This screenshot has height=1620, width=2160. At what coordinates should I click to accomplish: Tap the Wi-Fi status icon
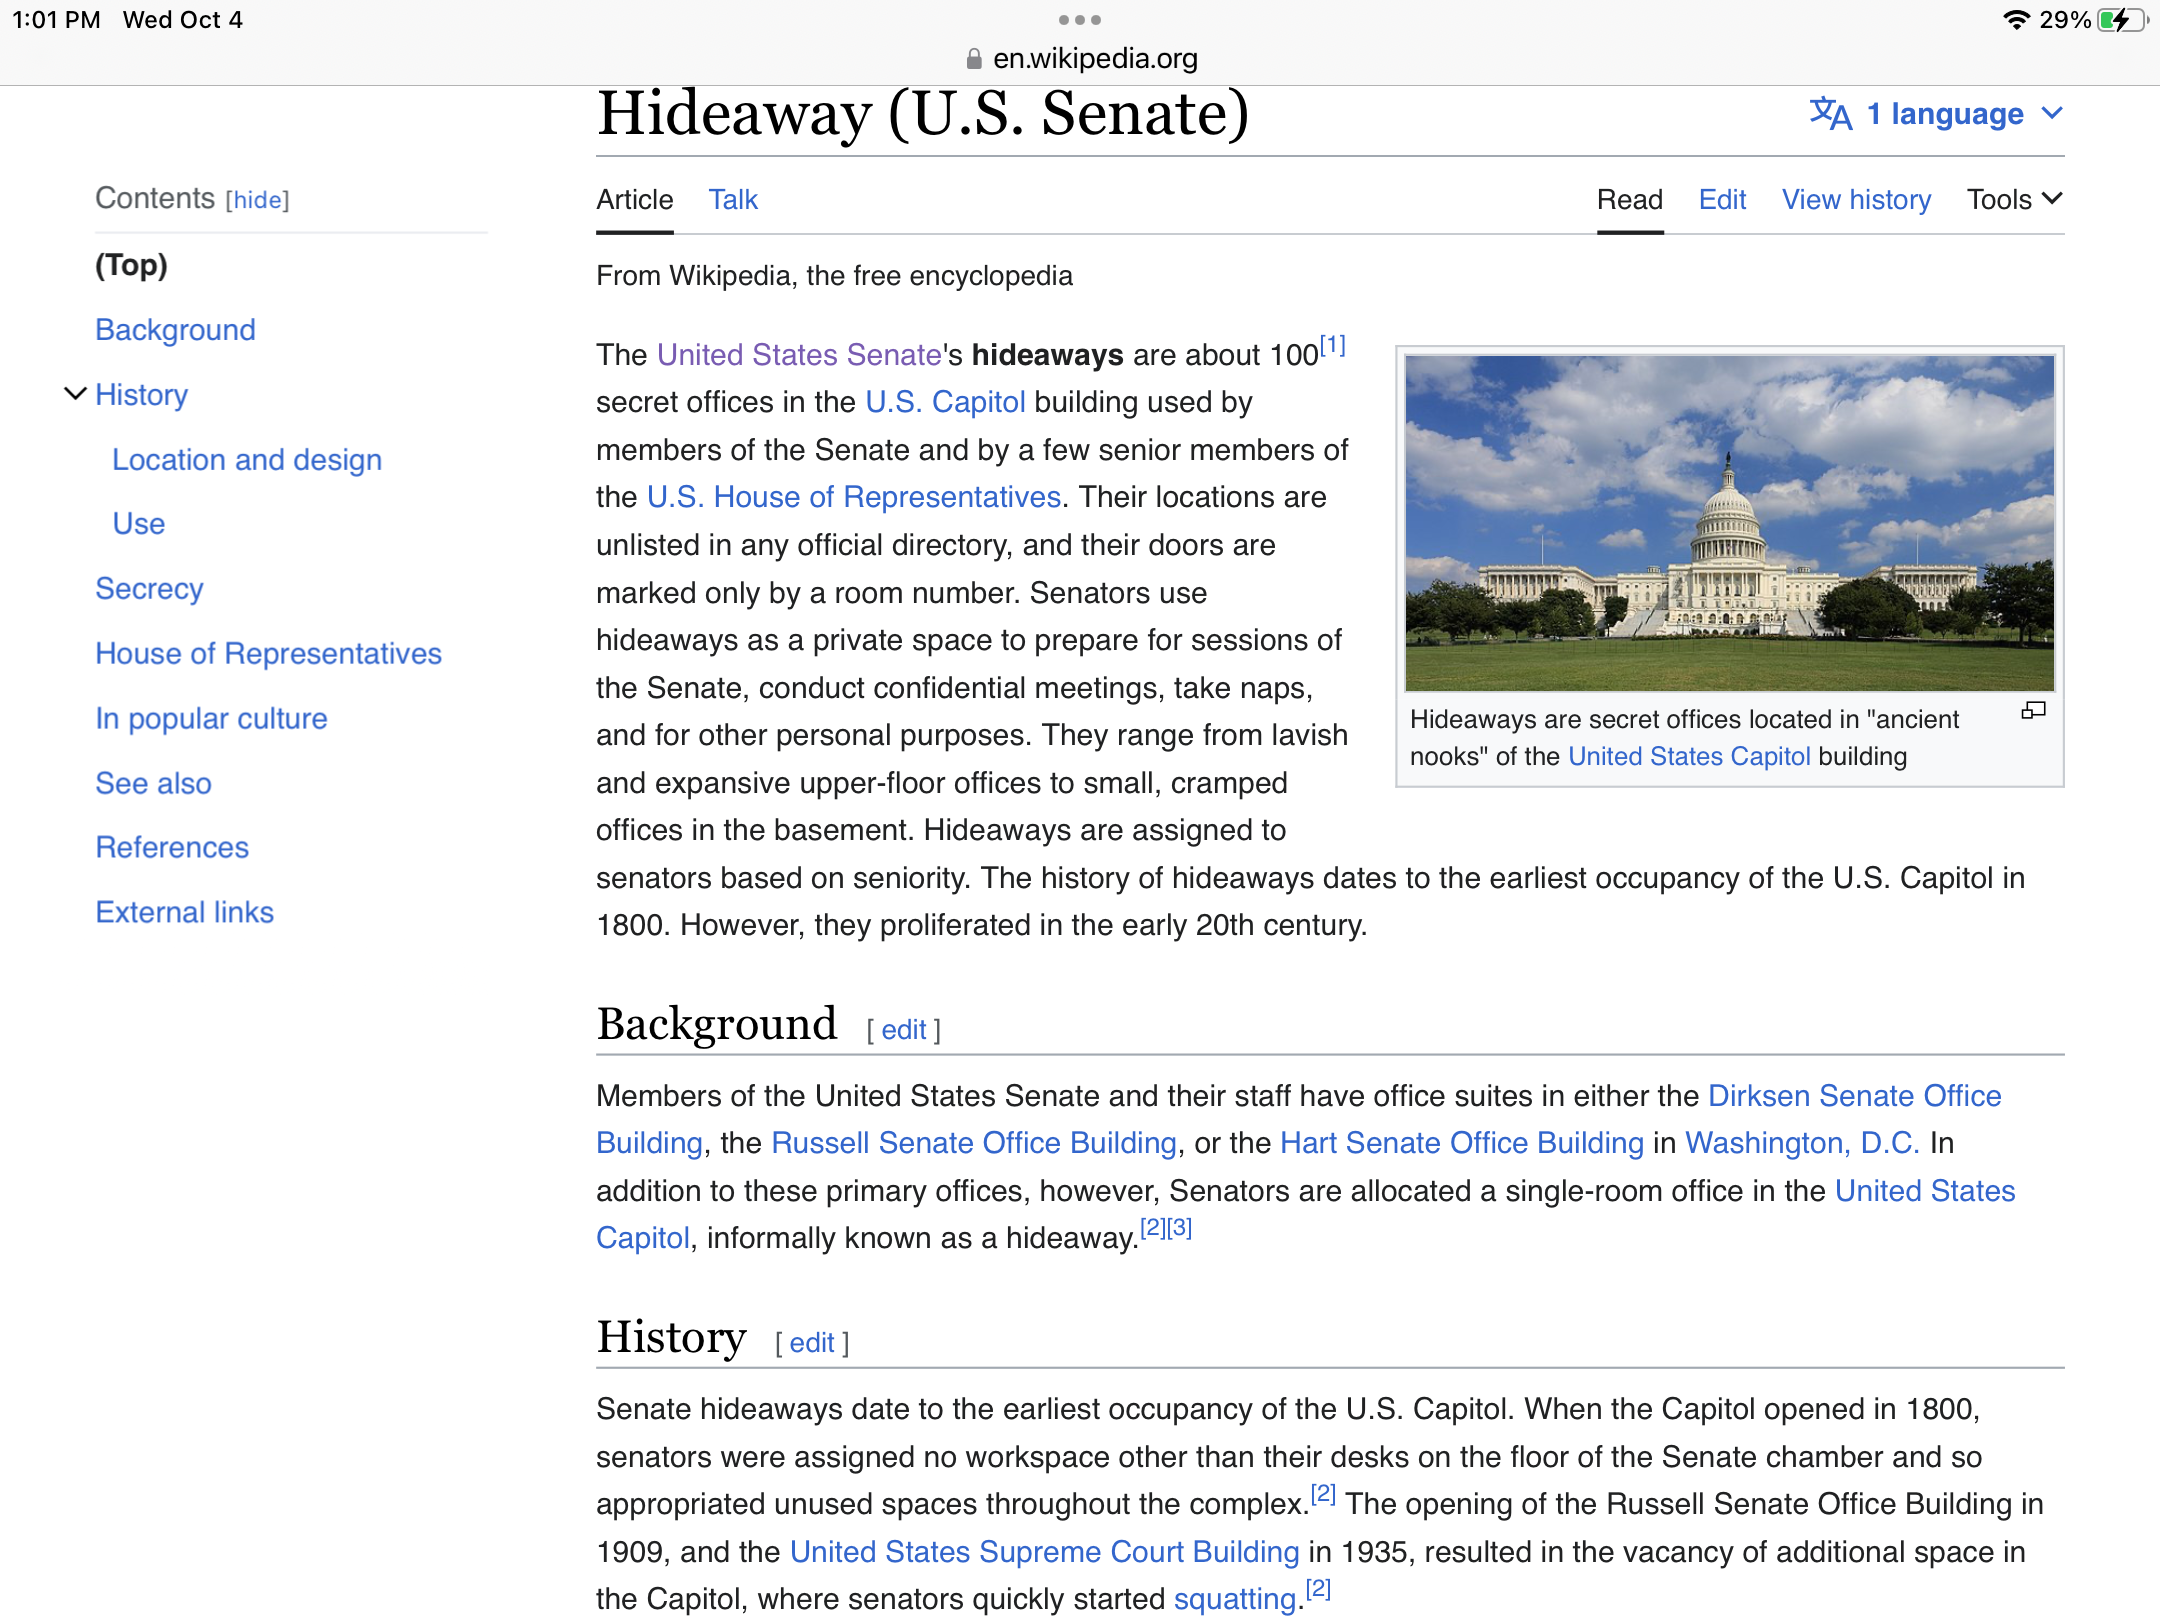(x=2016, y=20)
